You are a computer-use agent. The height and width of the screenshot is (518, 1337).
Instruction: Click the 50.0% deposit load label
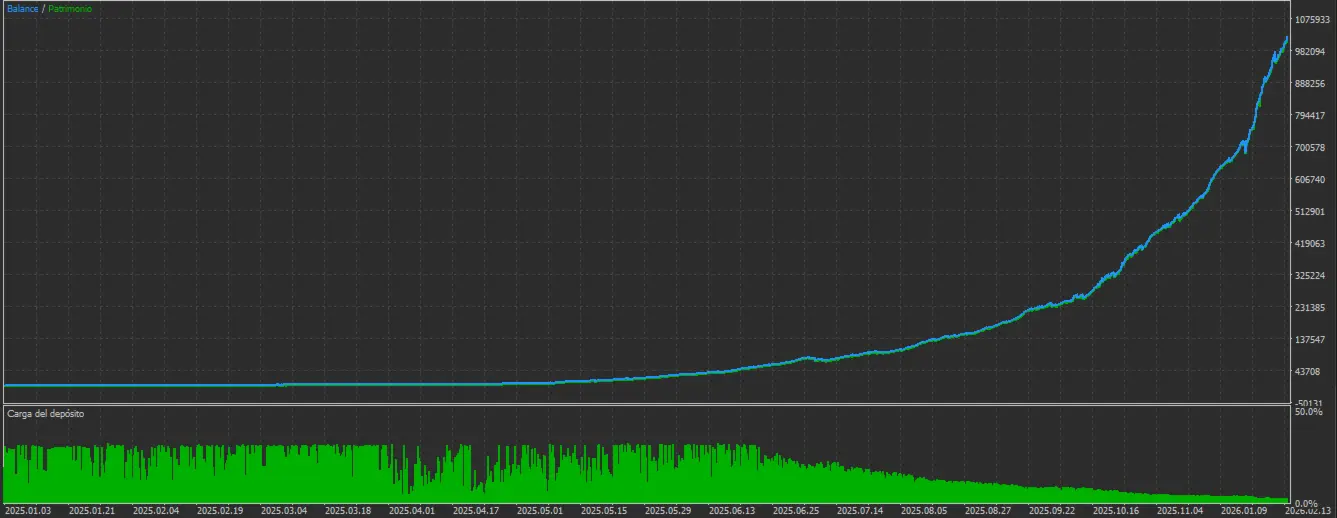tap(1308, 411)
